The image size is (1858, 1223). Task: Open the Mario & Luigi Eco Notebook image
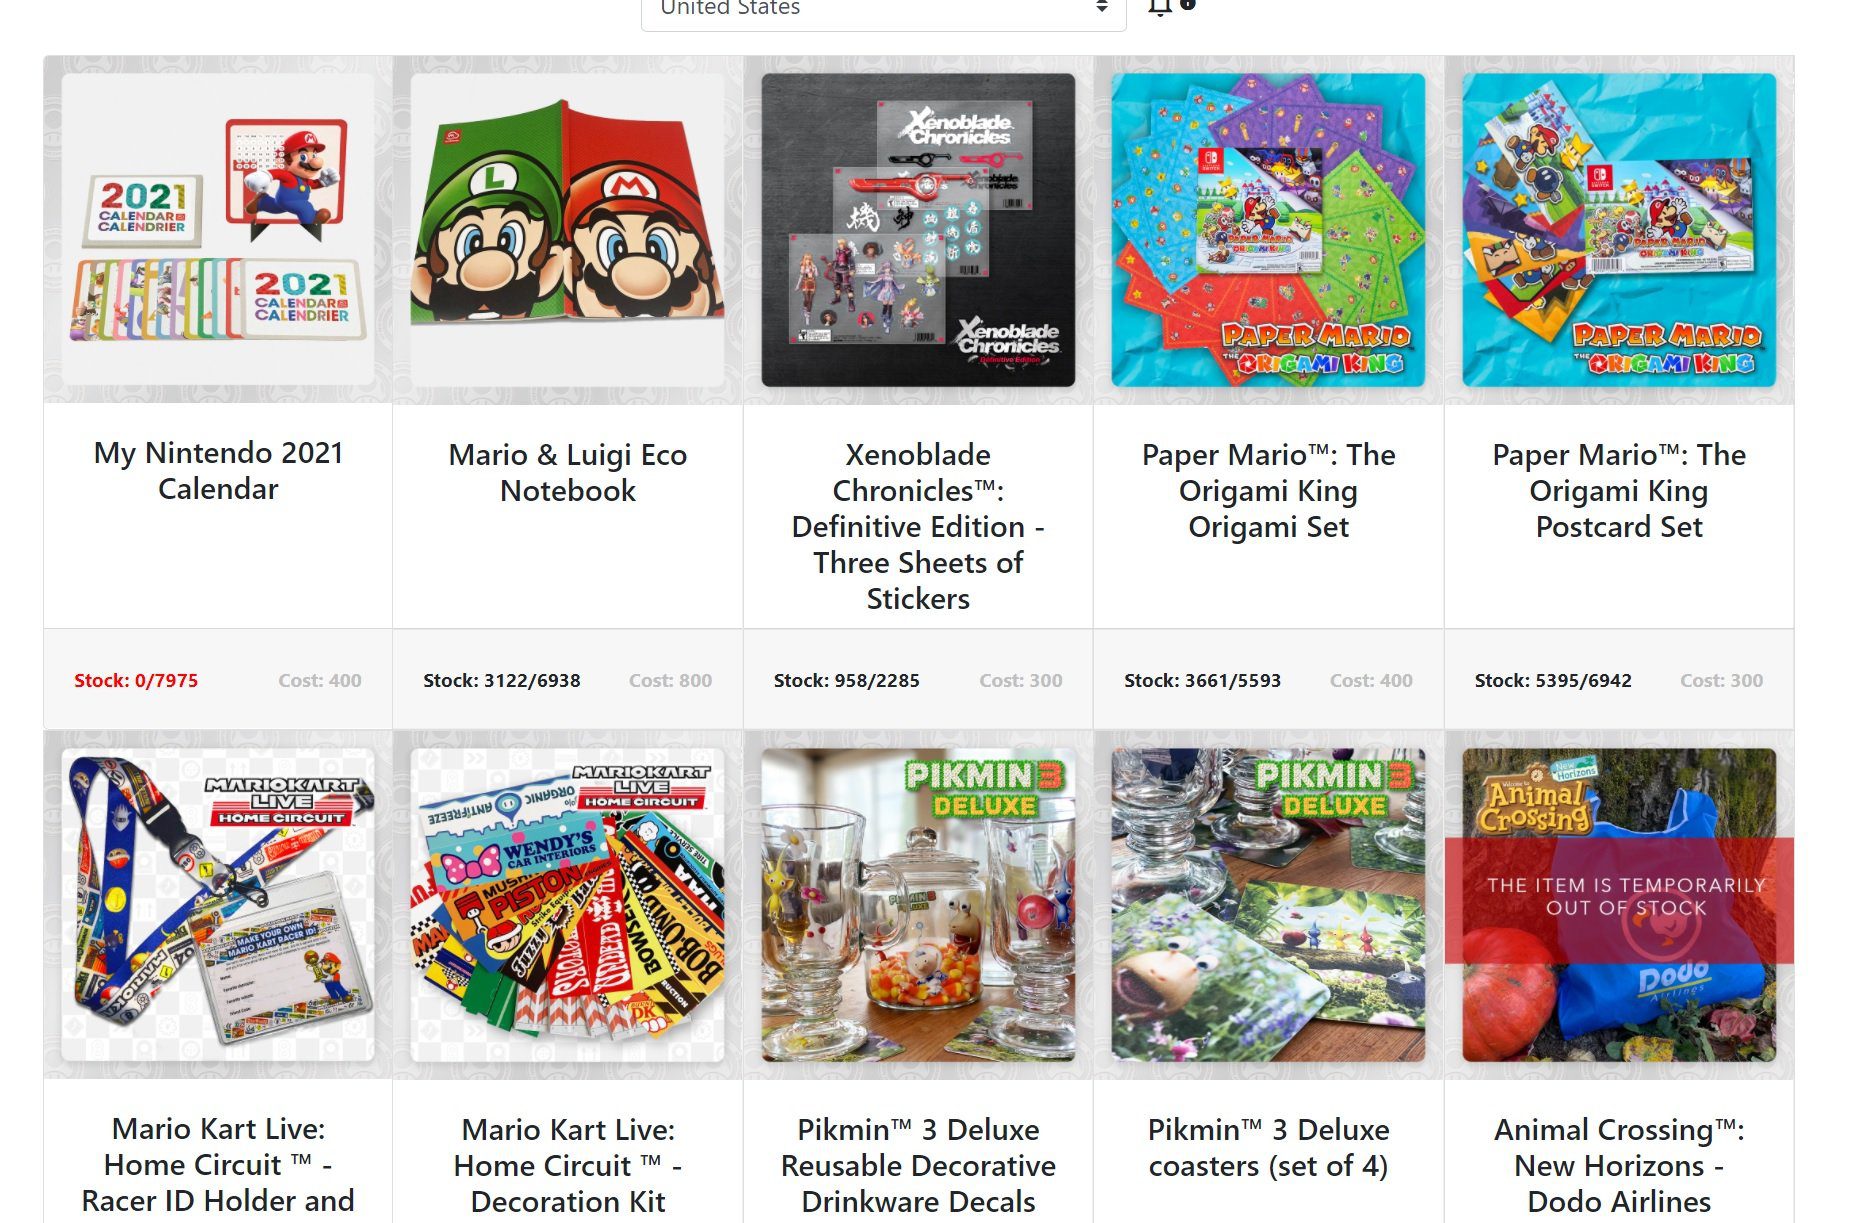(568, 230)
